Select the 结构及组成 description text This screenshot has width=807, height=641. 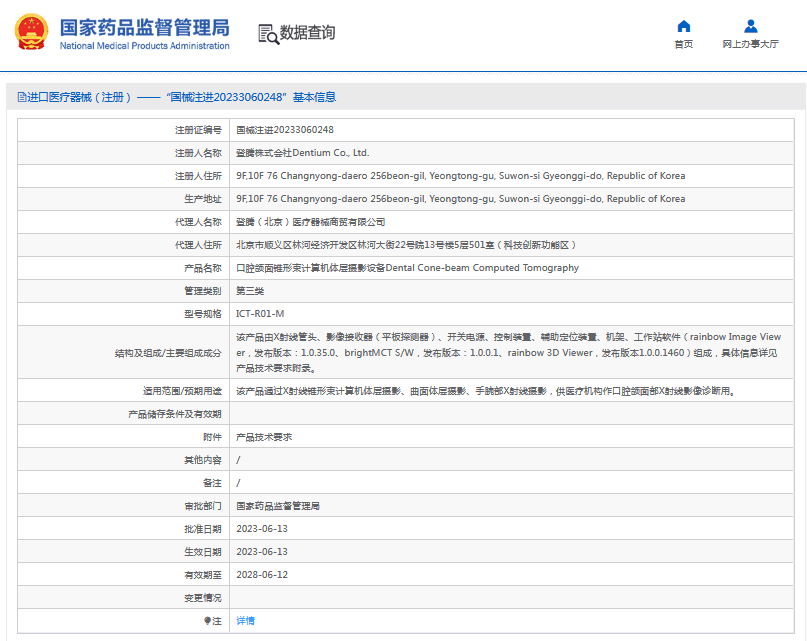[508, 353]
